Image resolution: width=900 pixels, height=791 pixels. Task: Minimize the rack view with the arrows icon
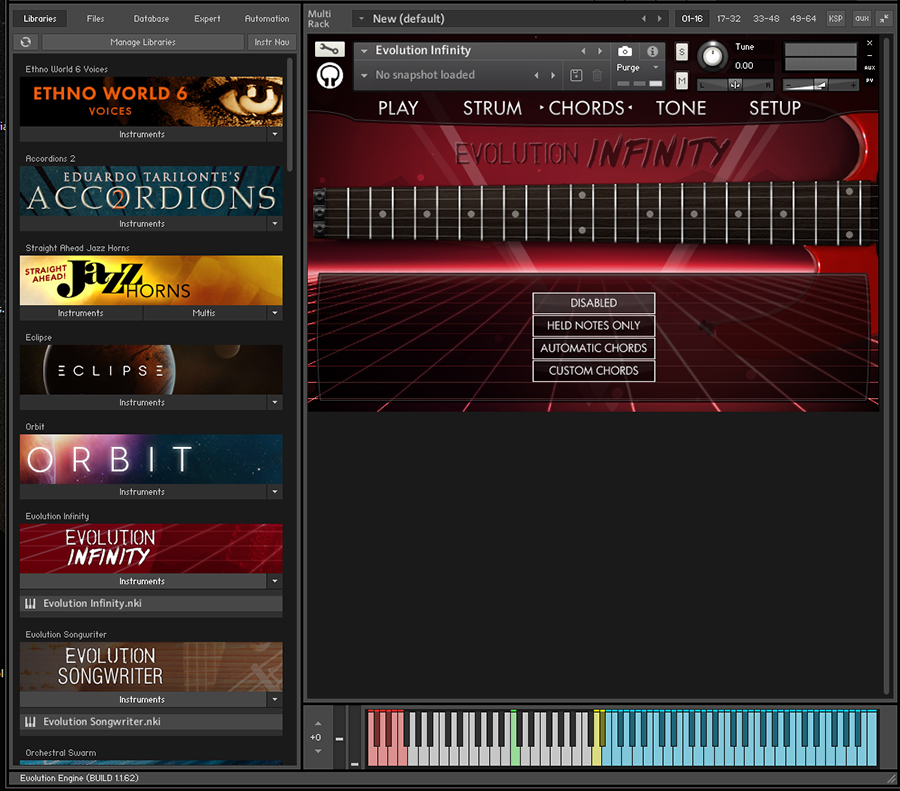point(885,18)
